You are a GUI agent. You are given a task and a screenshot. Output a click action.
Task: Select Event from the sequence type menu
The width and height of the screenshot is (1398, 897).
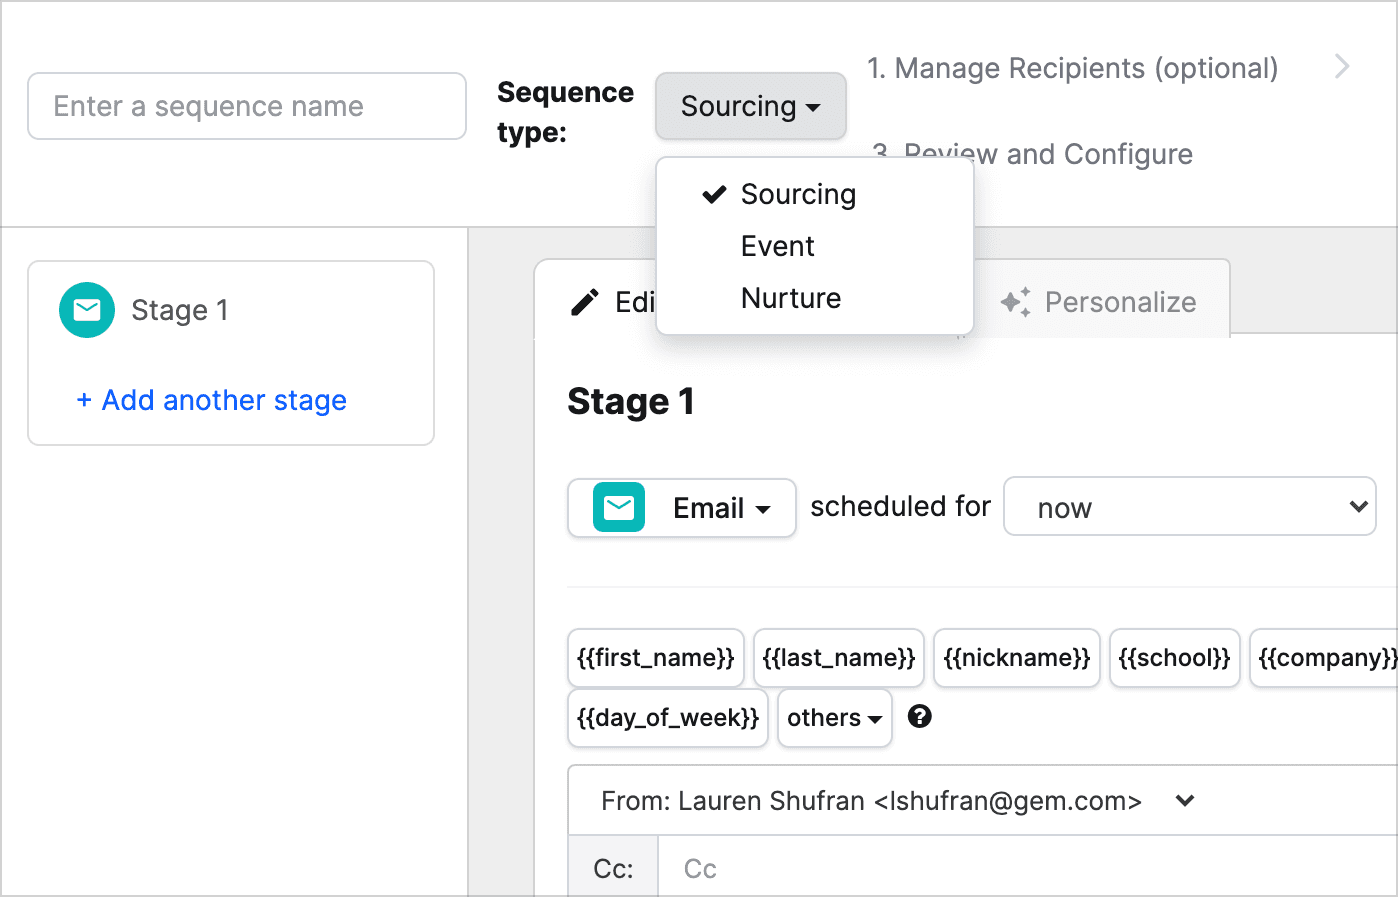(x=777, y=245)
